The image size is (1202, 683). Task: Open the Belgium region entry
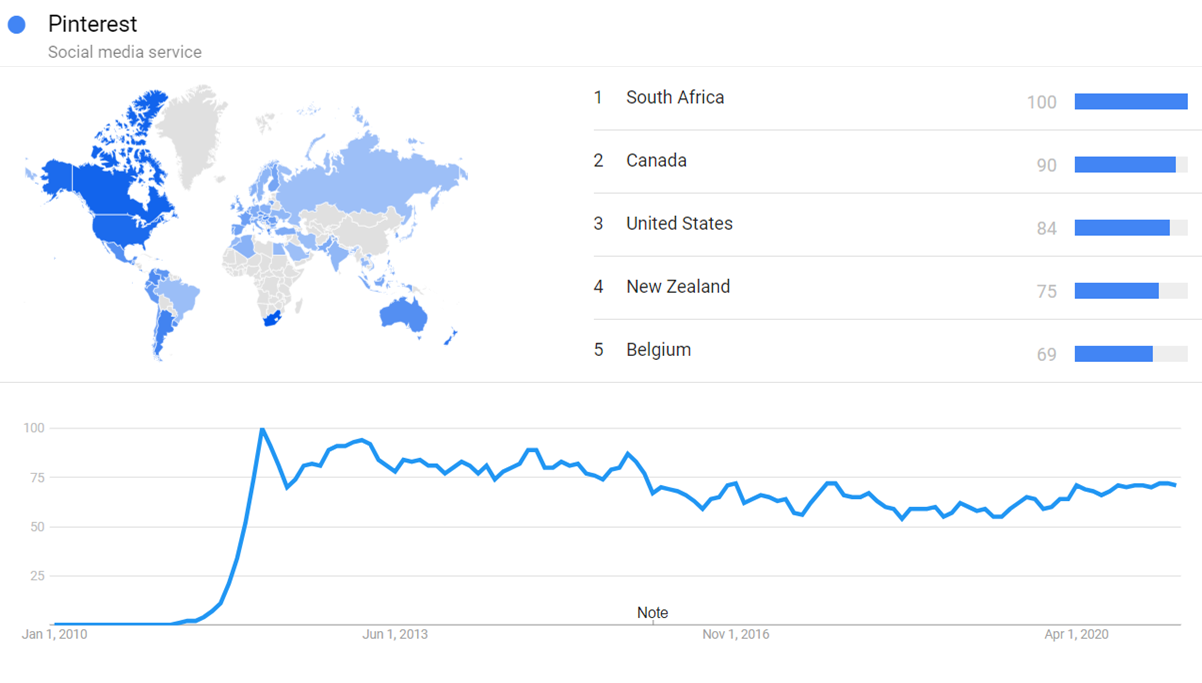click(x=658, y=350)
